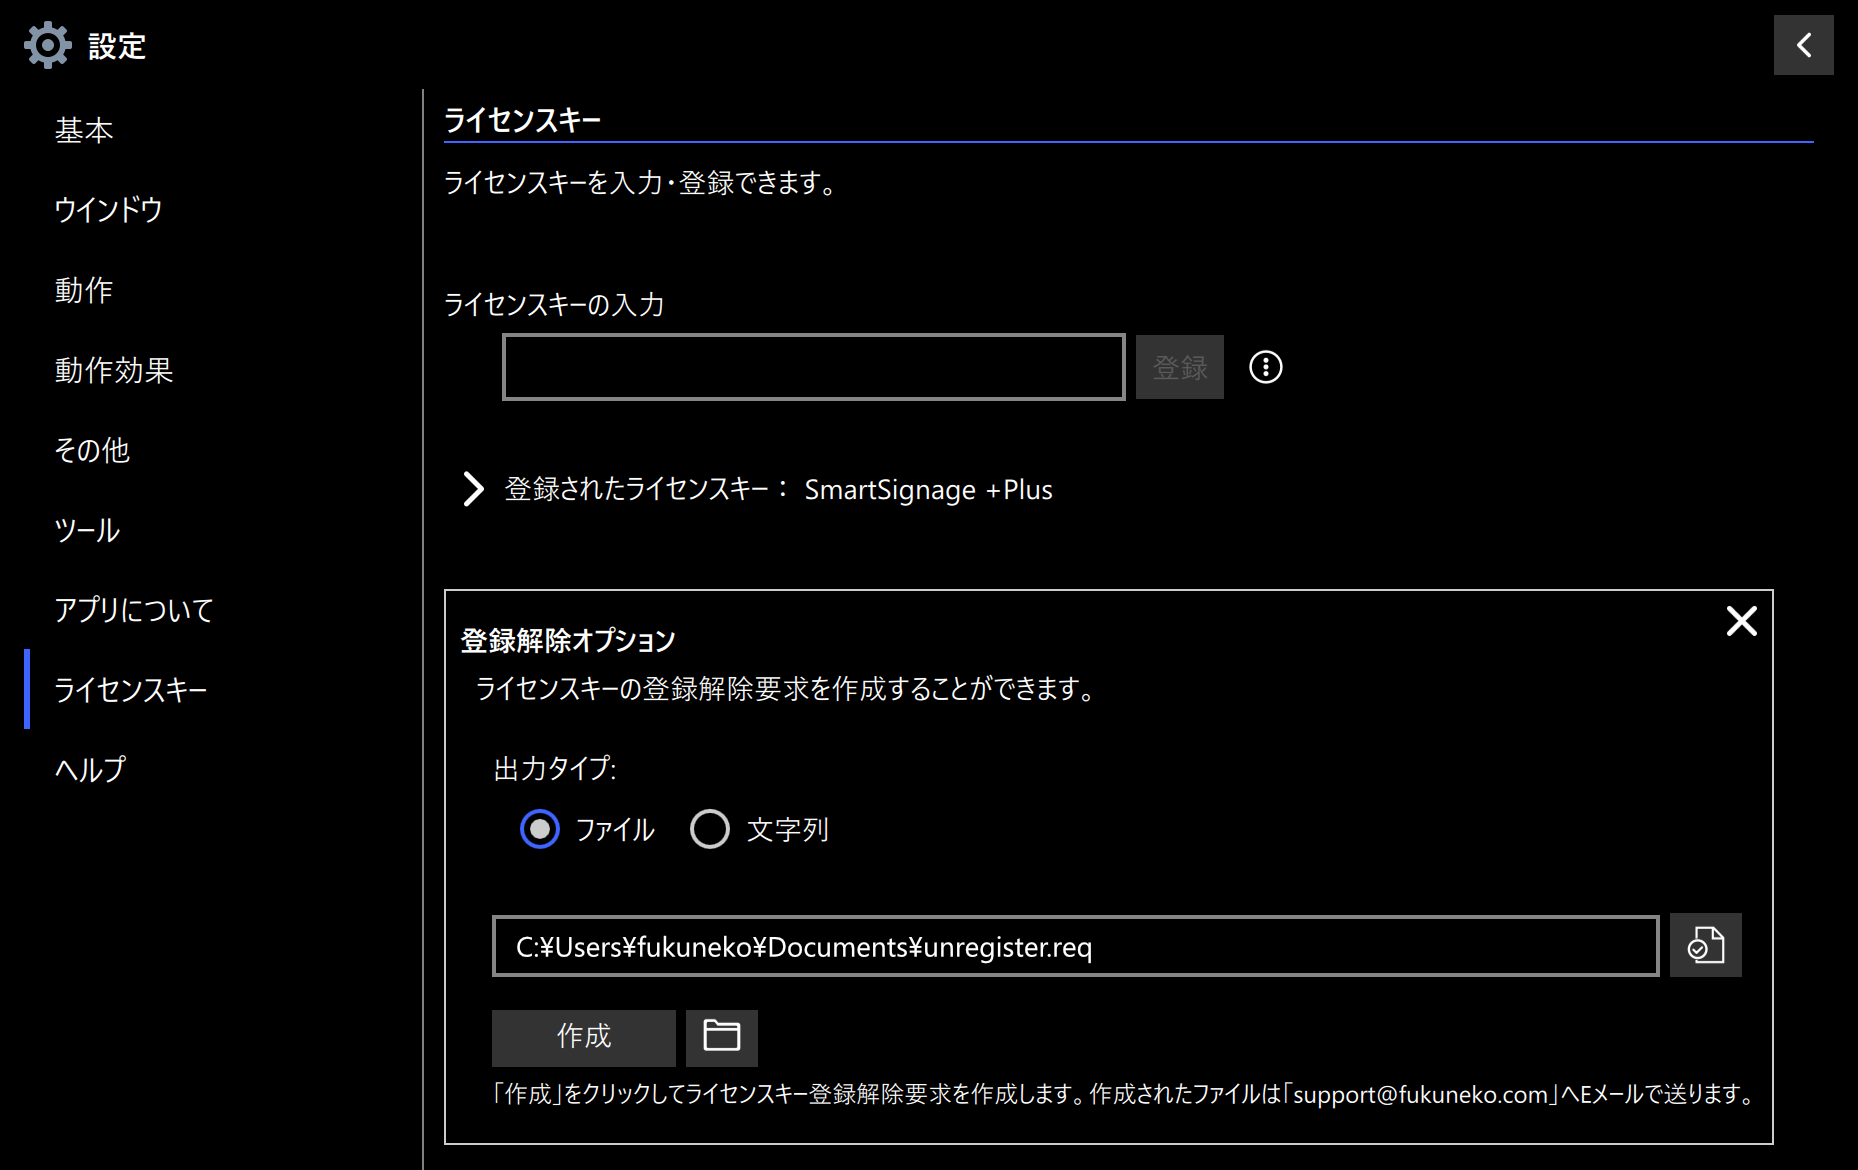Open the アプリについて section

pyautogui.click(x=134, y=610)
